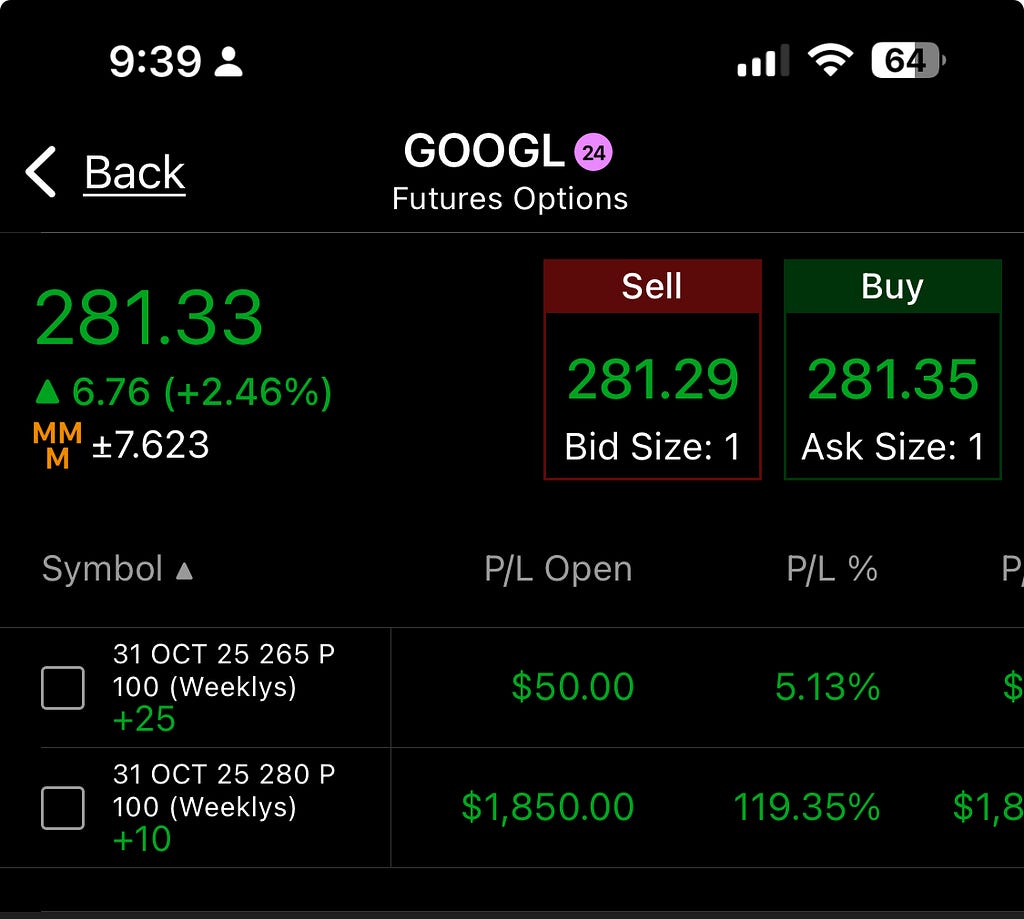Screen dimensions: 1024x919
Task: Open the 31 OCT 25 280 P row
Action: tap(512, 808)
